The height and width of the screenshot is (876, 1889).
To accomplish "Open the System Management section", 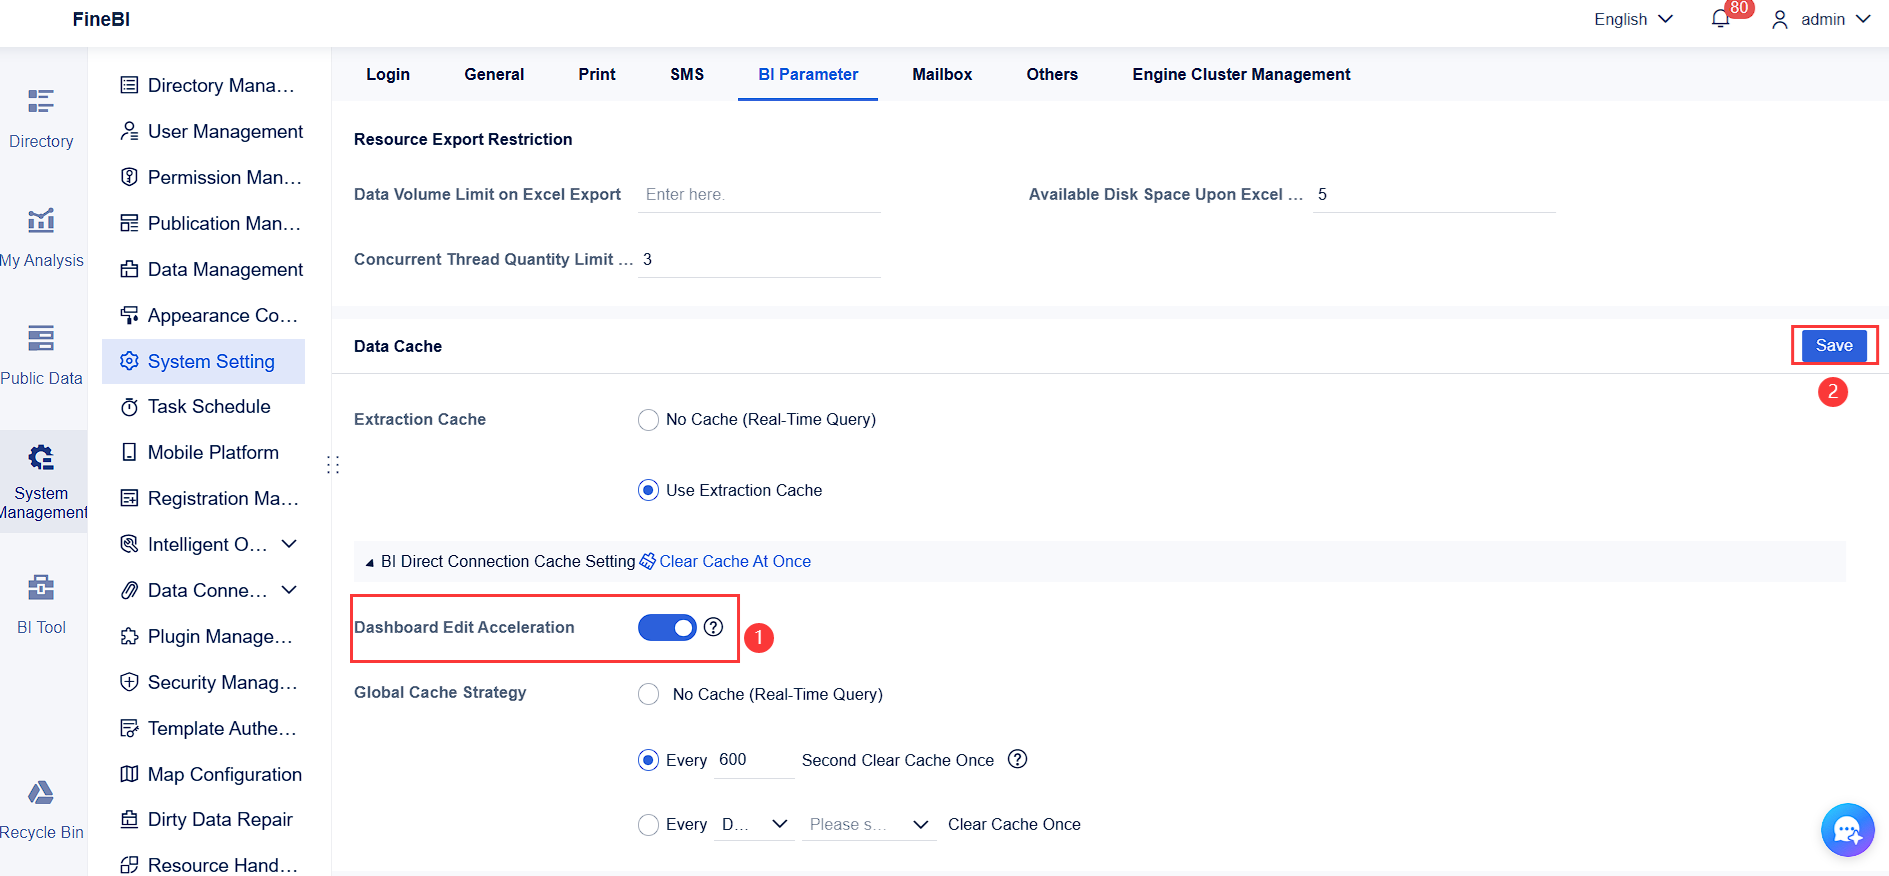I will 43,481.
